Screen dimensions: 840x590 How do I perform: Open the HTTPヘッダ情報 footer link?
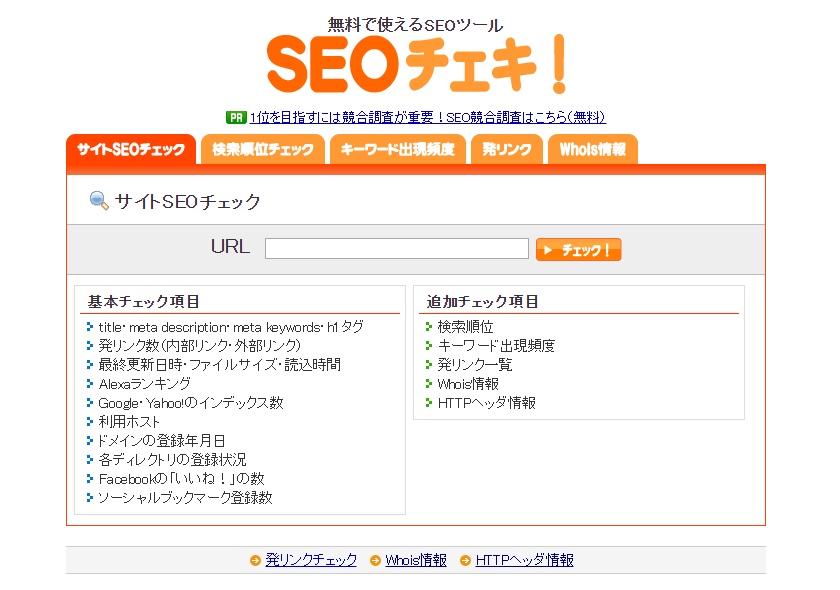click(x=524, y=560)
